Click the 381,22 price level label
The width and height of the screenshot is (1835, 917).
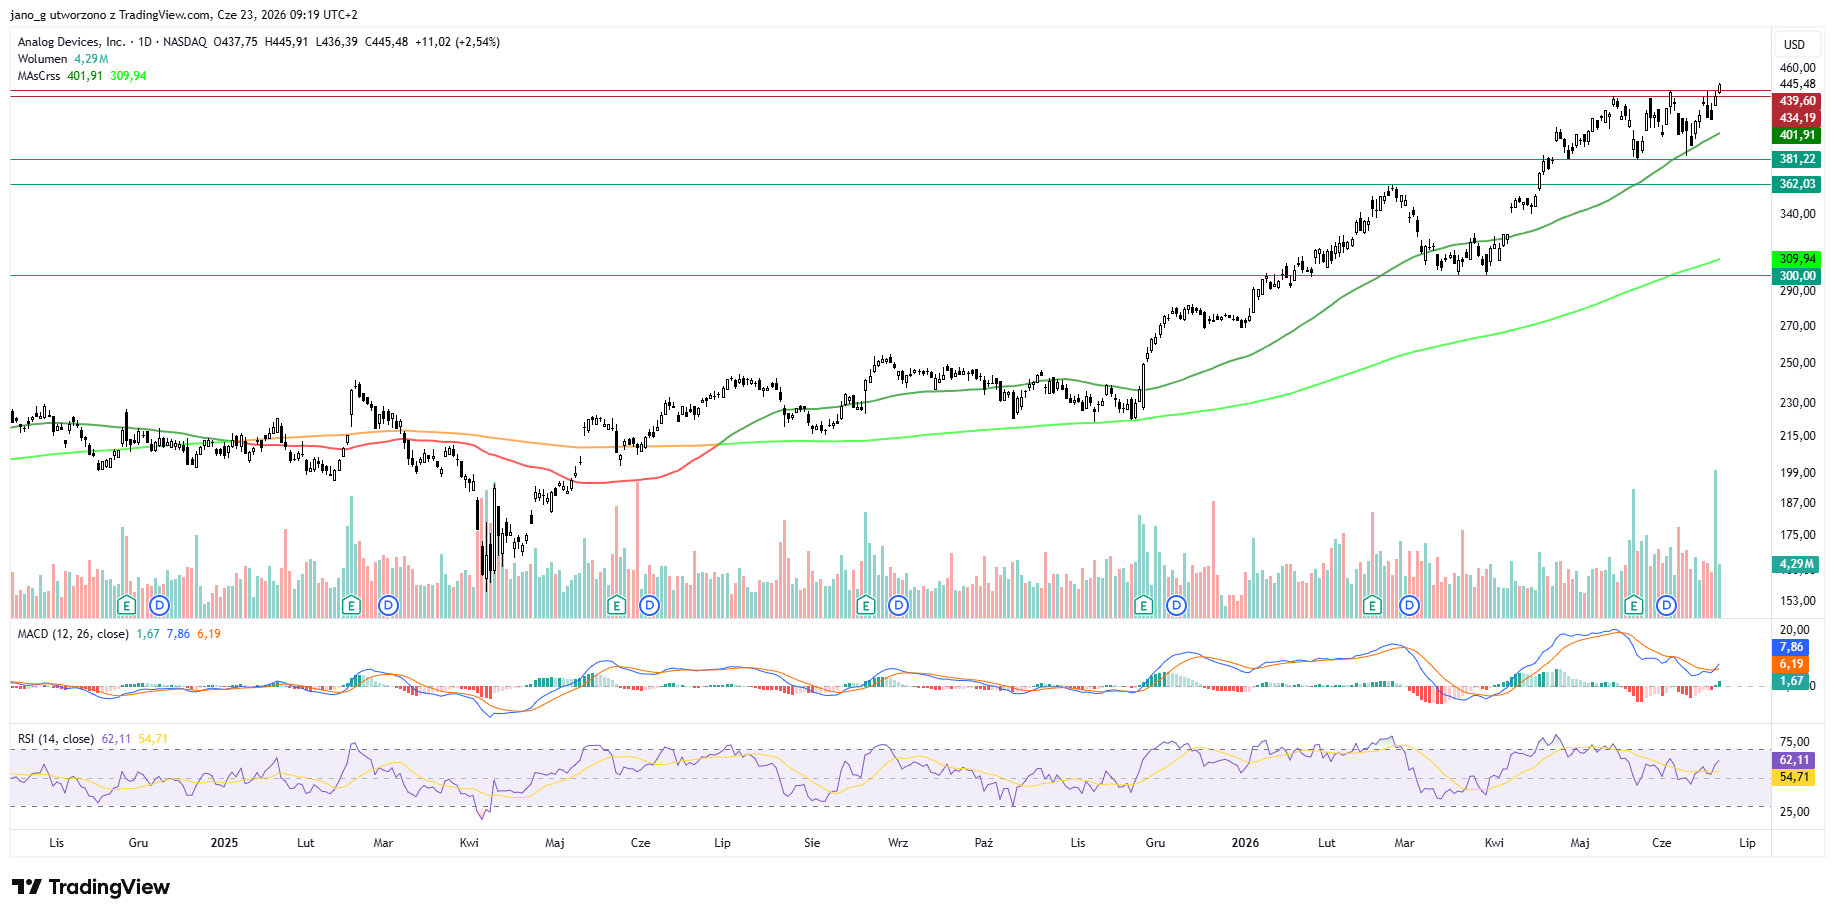[1797, 159]
